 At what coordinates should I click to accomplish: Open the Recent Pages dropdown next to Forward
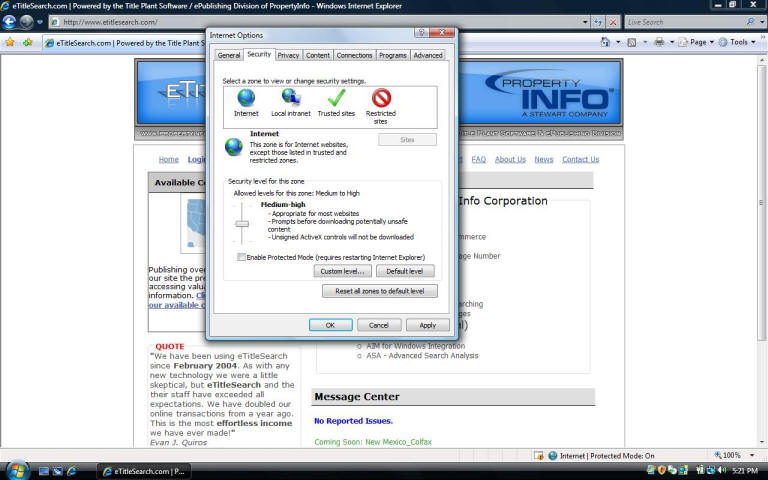[x=40, y=22]
